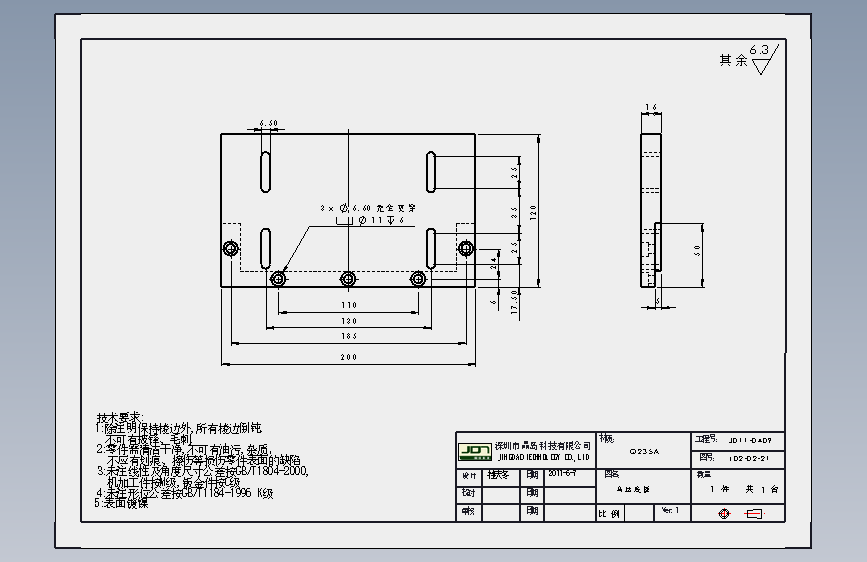Viewport: 867px width, 562px height.
Task: Click the red projection circle symbol
Action: [724, 514]
